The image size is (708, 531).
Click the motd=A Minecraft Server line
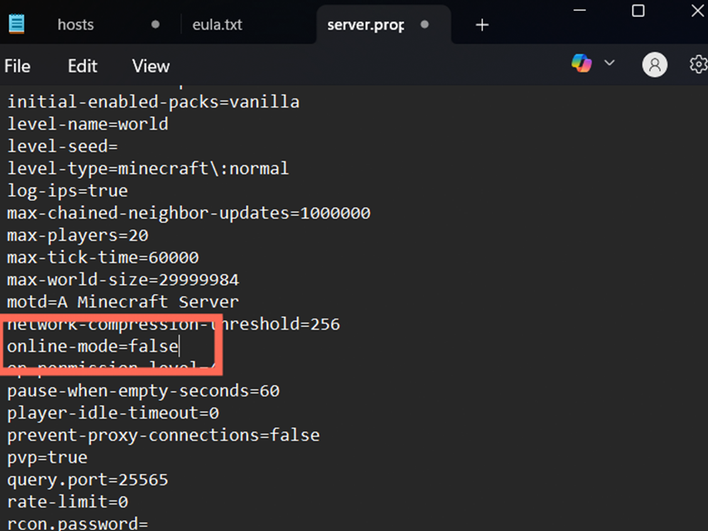coord(123,302)
